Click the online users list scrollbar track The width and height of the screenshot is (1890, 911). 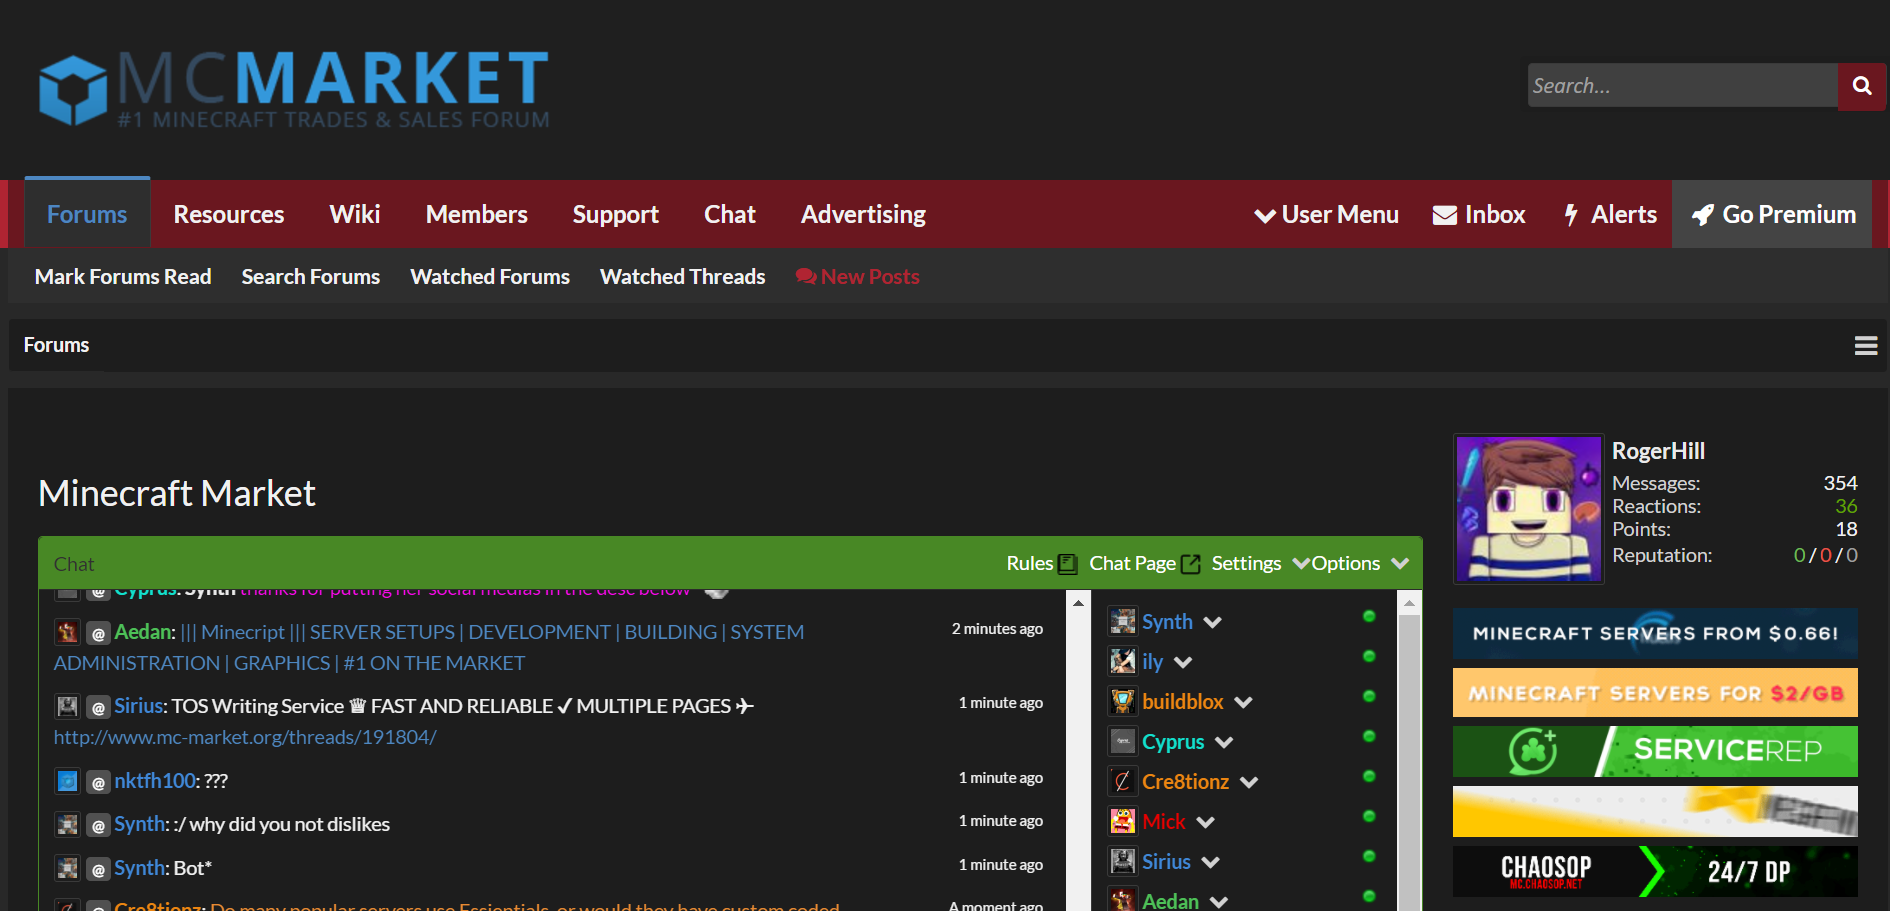click(1409, 762)
